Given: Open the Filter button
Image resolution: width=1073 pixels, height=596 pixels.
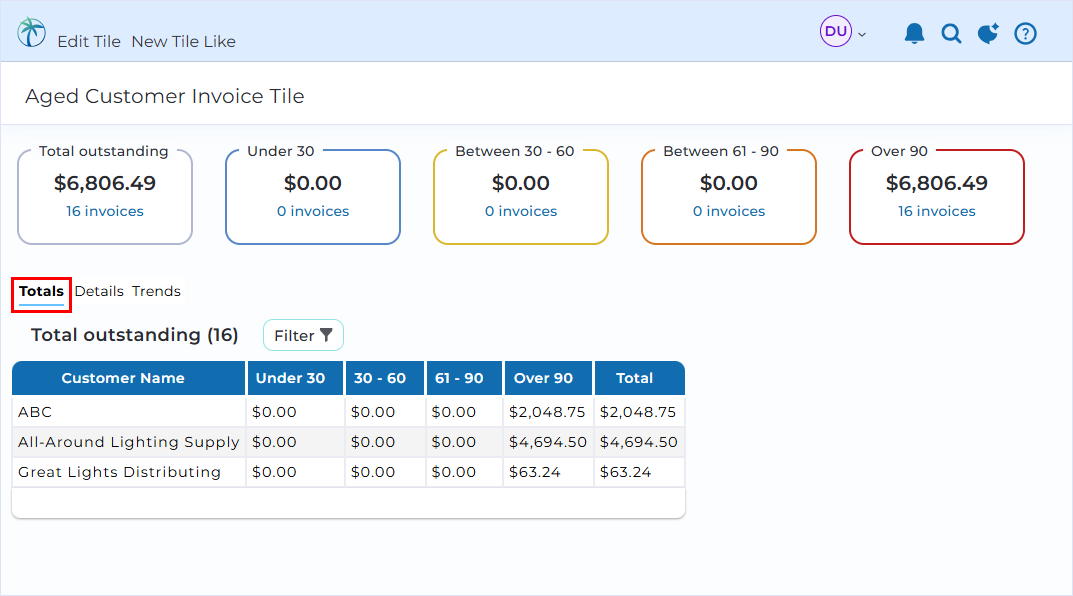Looking at the screenshot, I should [x=303, y=335].
